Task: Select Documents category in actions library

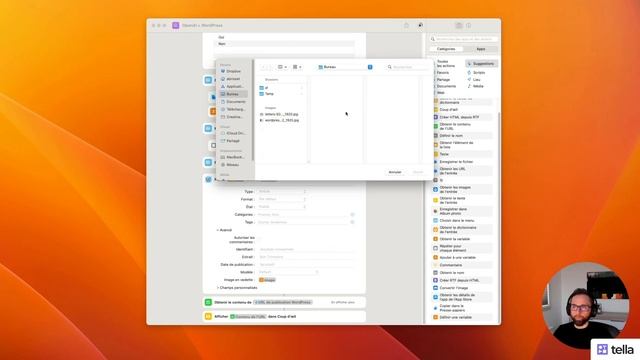Action: (x=447, y=86)
